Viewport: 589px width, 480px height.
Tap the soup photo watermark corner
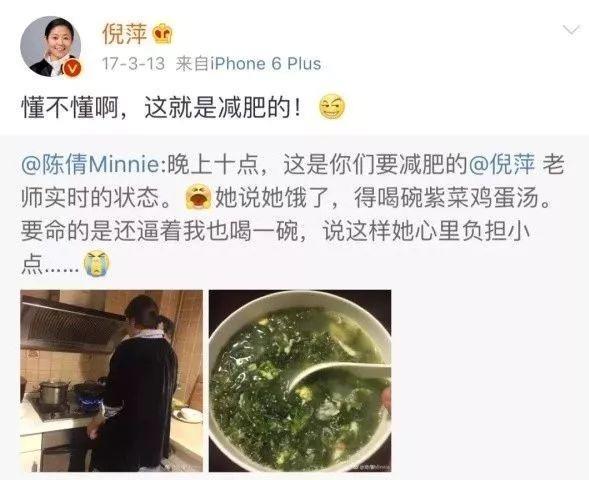coord(372,467)
